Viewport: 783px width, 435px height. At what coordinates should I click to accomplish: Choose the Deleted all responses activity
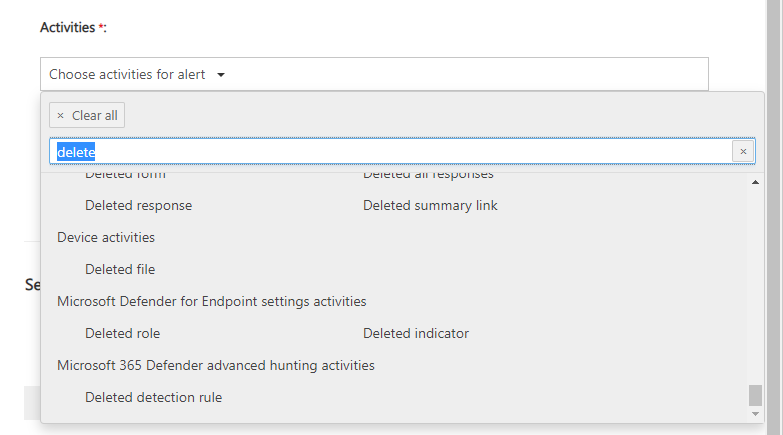(x=428, y=175)
